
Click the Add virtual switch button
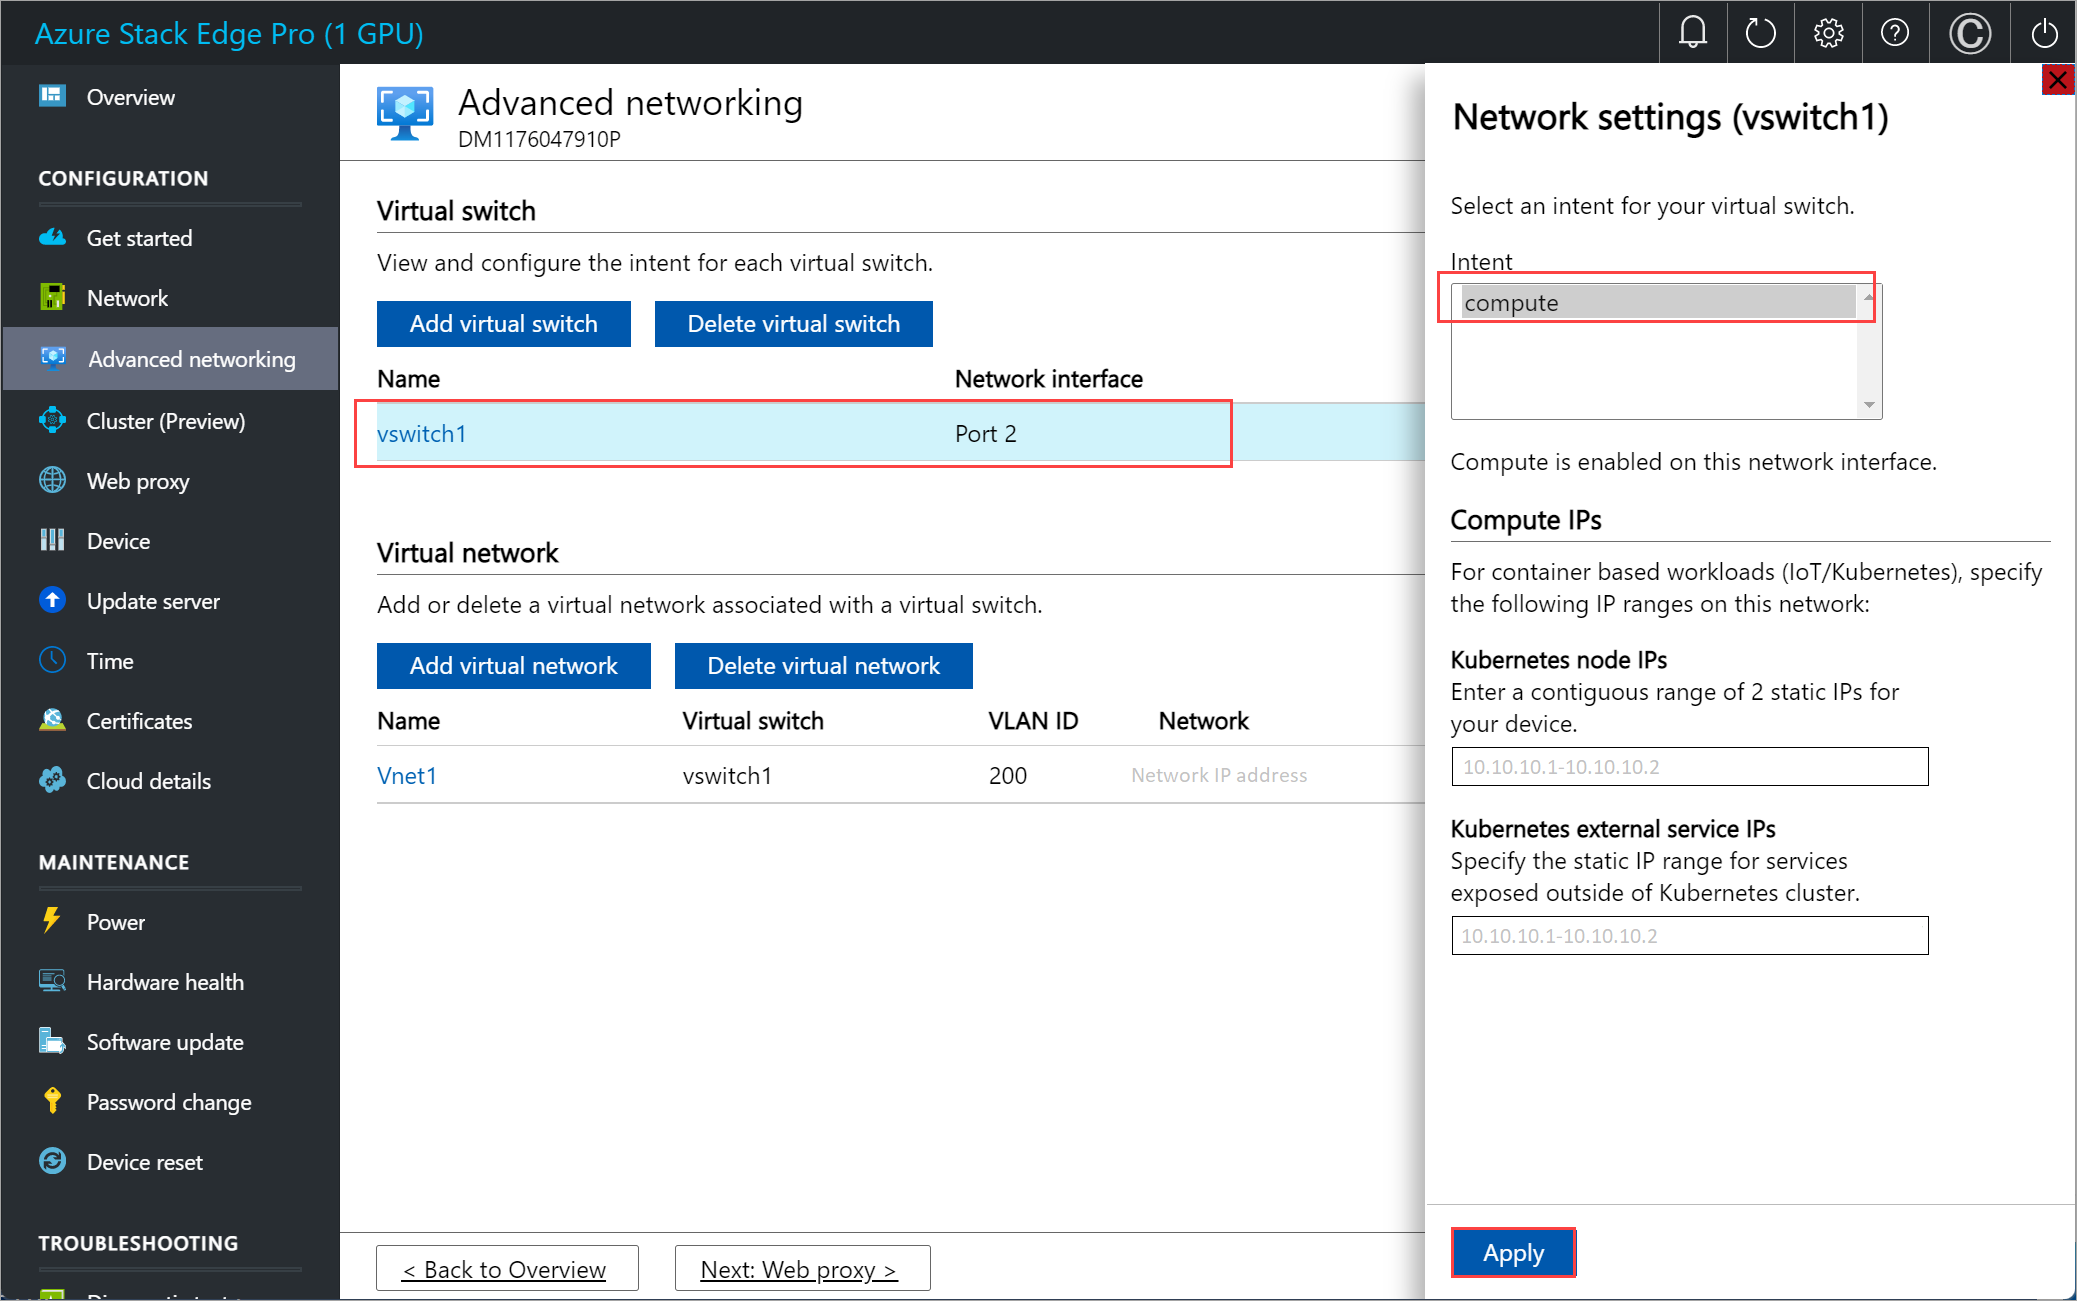pos(504,324)
